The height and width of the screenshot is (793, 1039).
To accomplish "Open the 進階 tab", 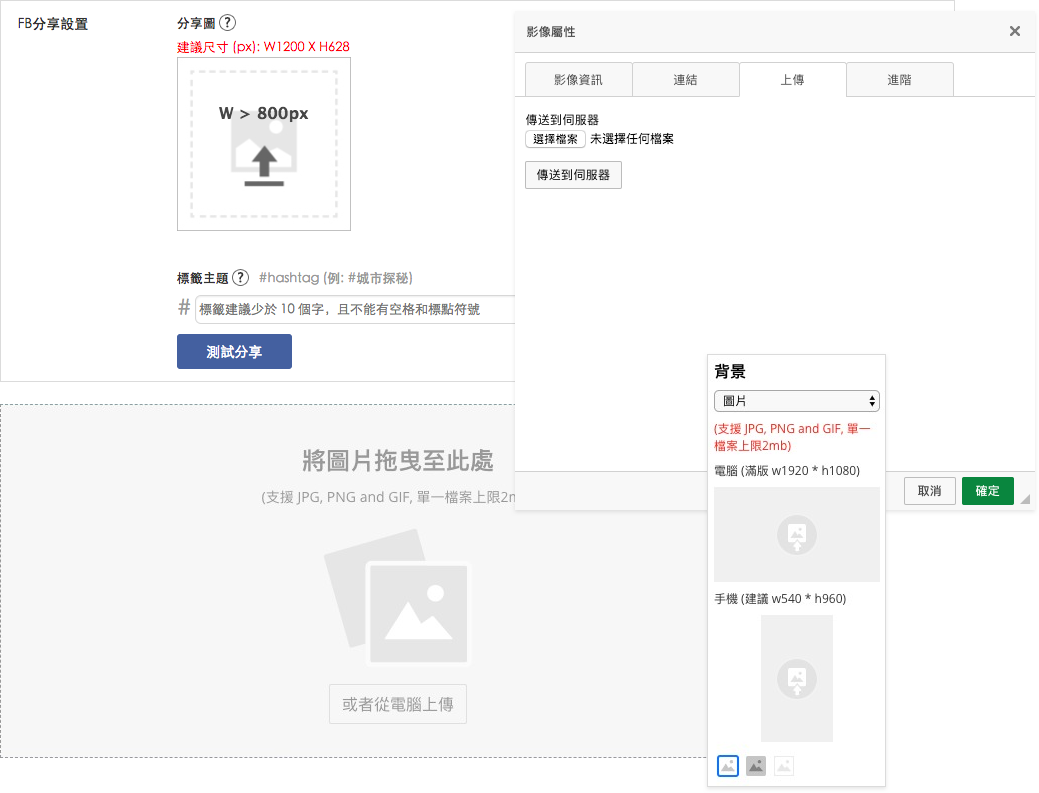I will tap(900, 79).
